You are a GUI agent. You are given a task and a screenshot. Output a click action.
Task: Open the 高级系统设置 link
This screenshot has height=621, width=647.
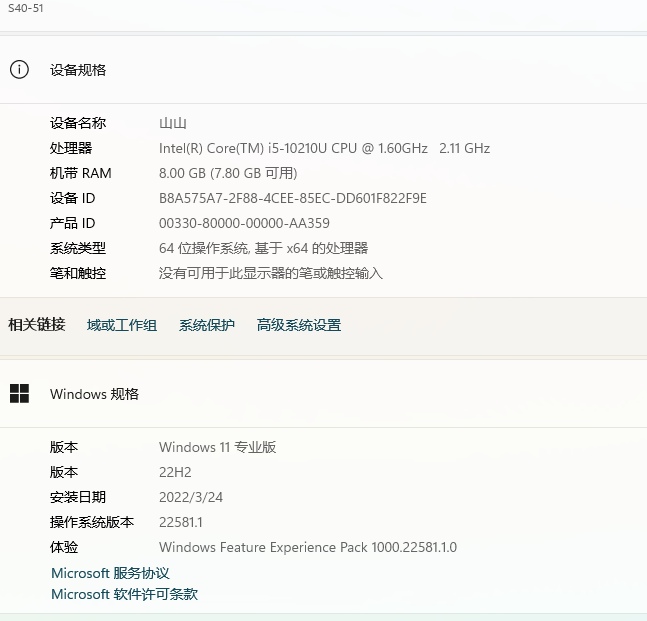pos(299,325)
